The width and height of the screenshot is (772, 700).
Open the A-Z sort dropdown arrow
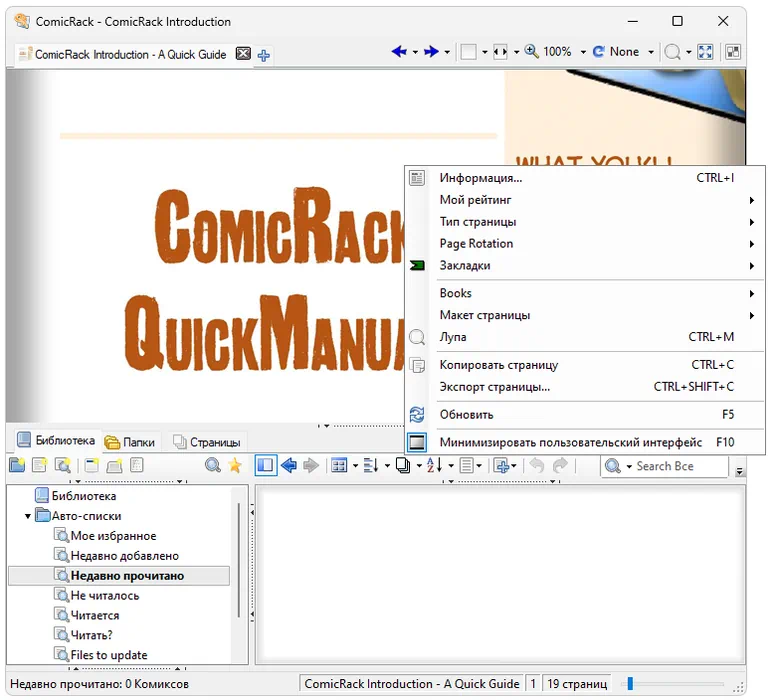[x=451, y=466]
